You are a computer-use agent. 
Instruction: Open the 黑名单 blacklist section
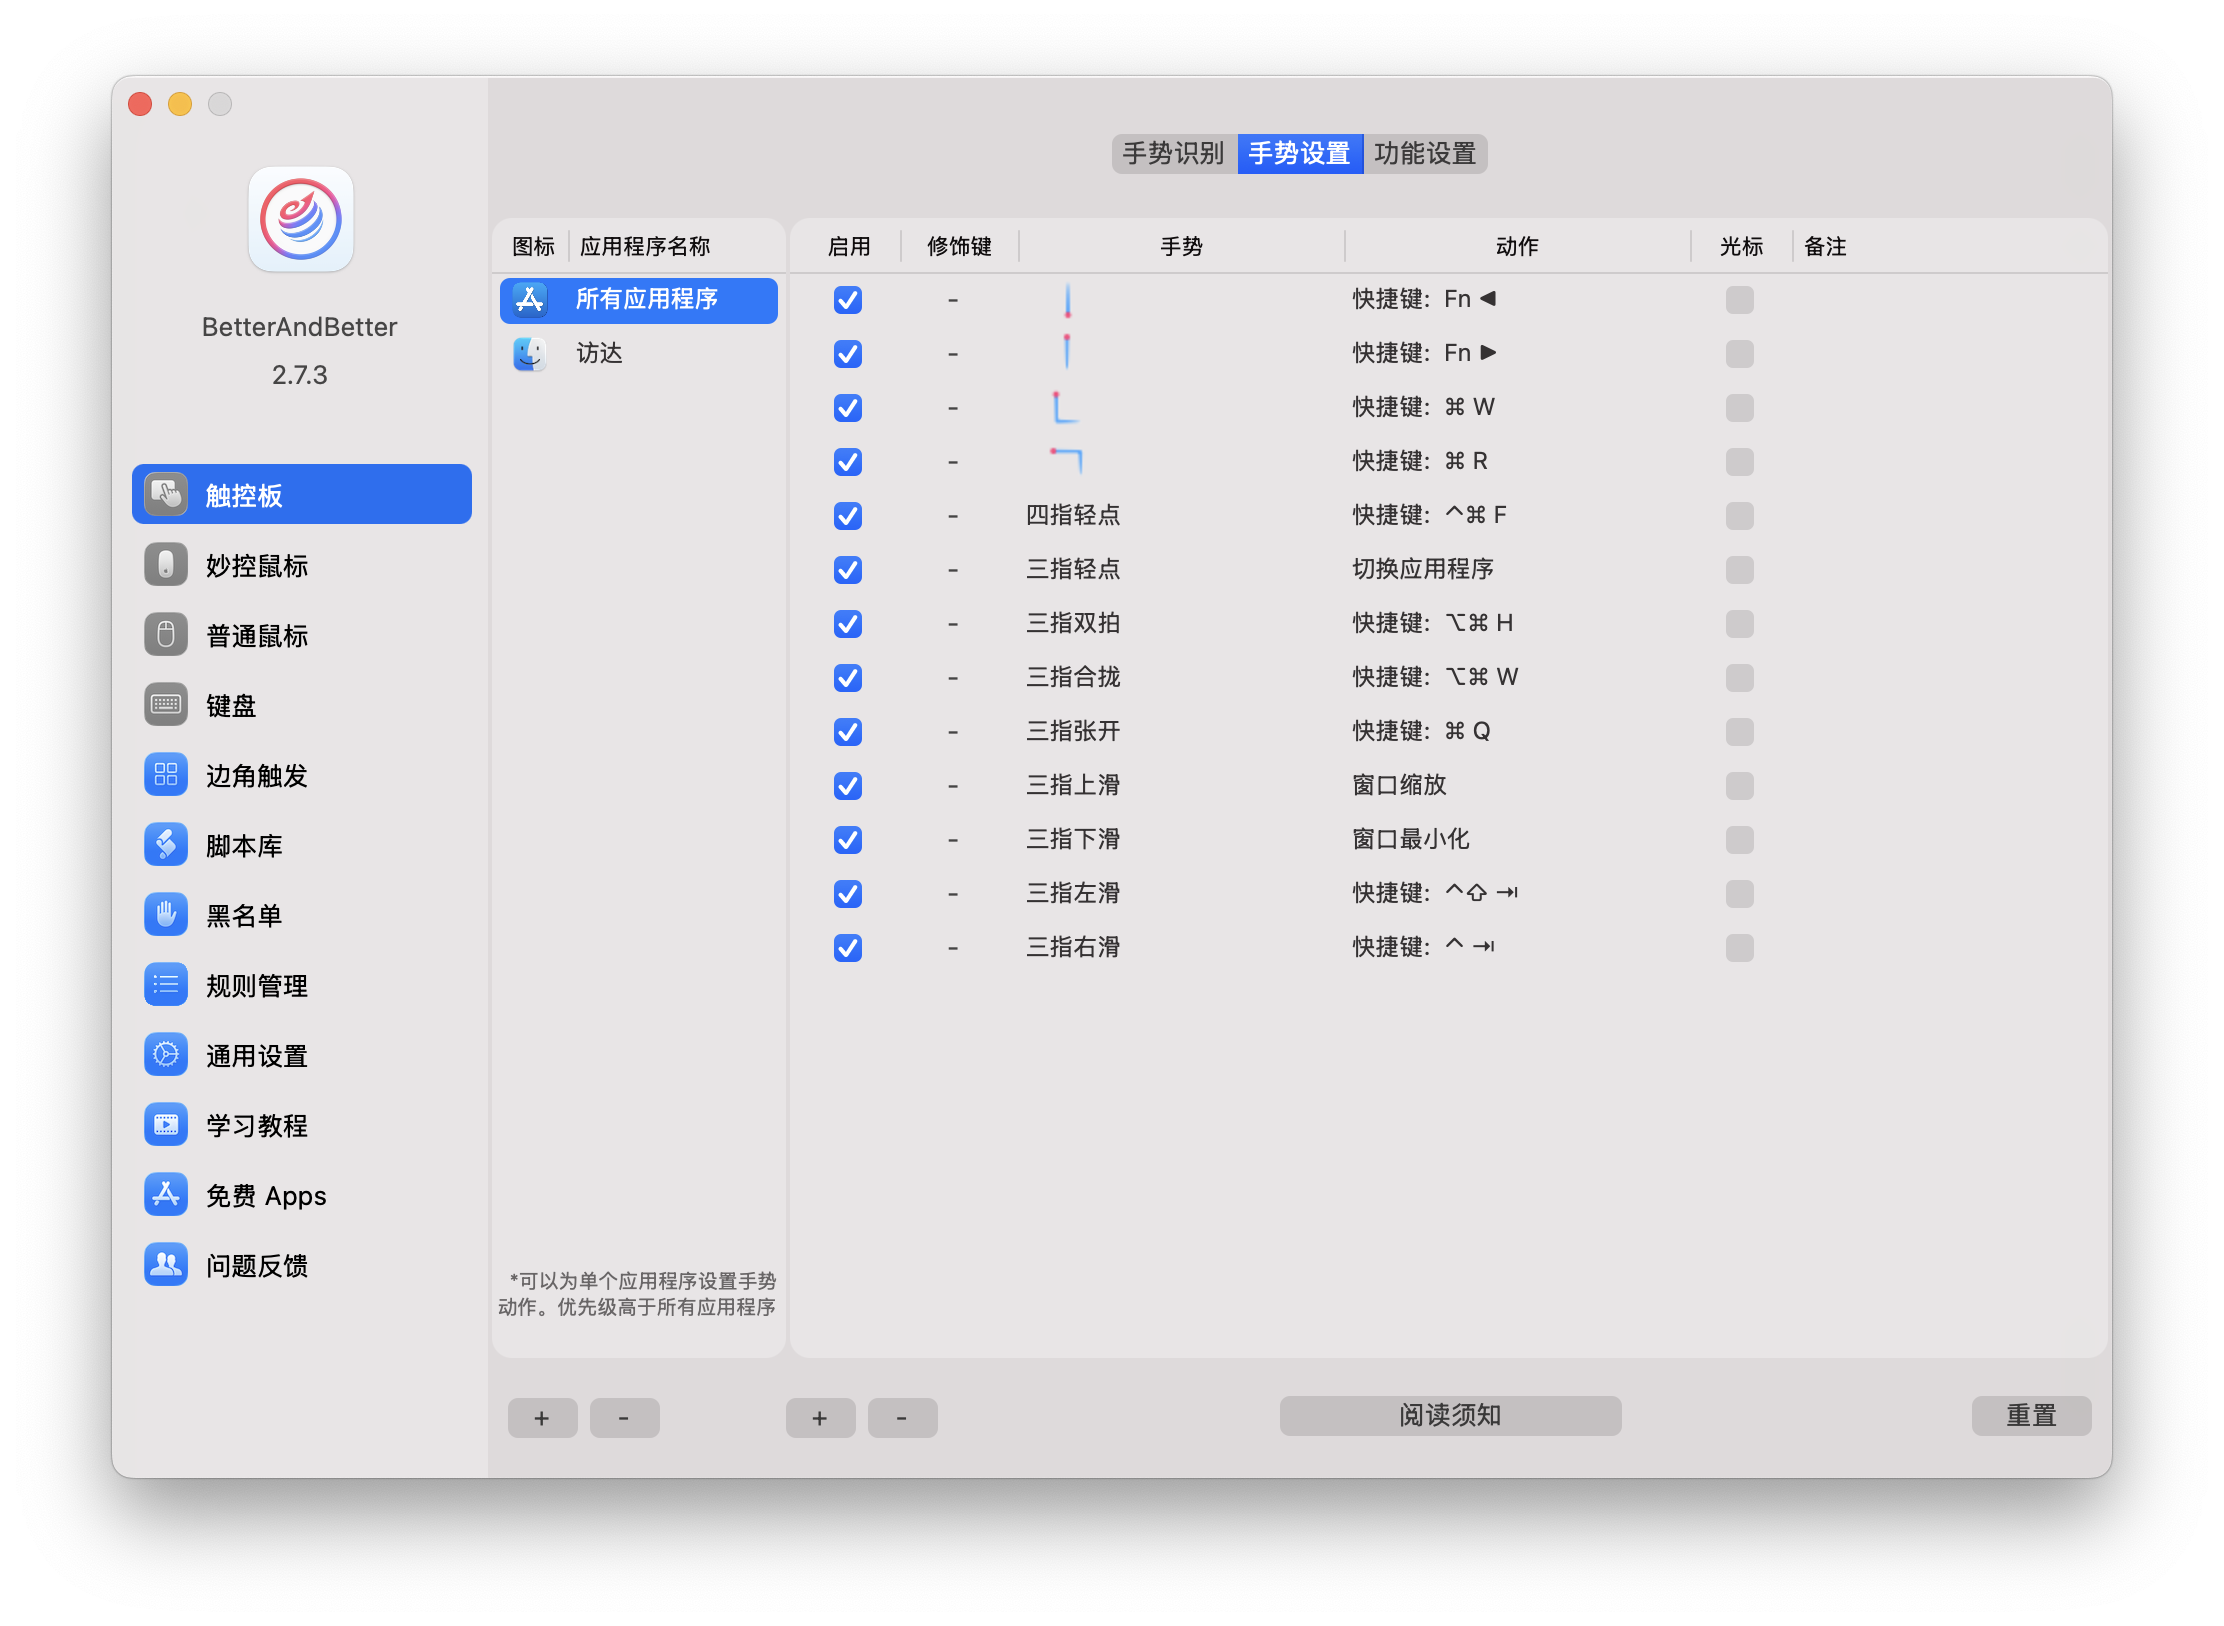pos(244,916)
